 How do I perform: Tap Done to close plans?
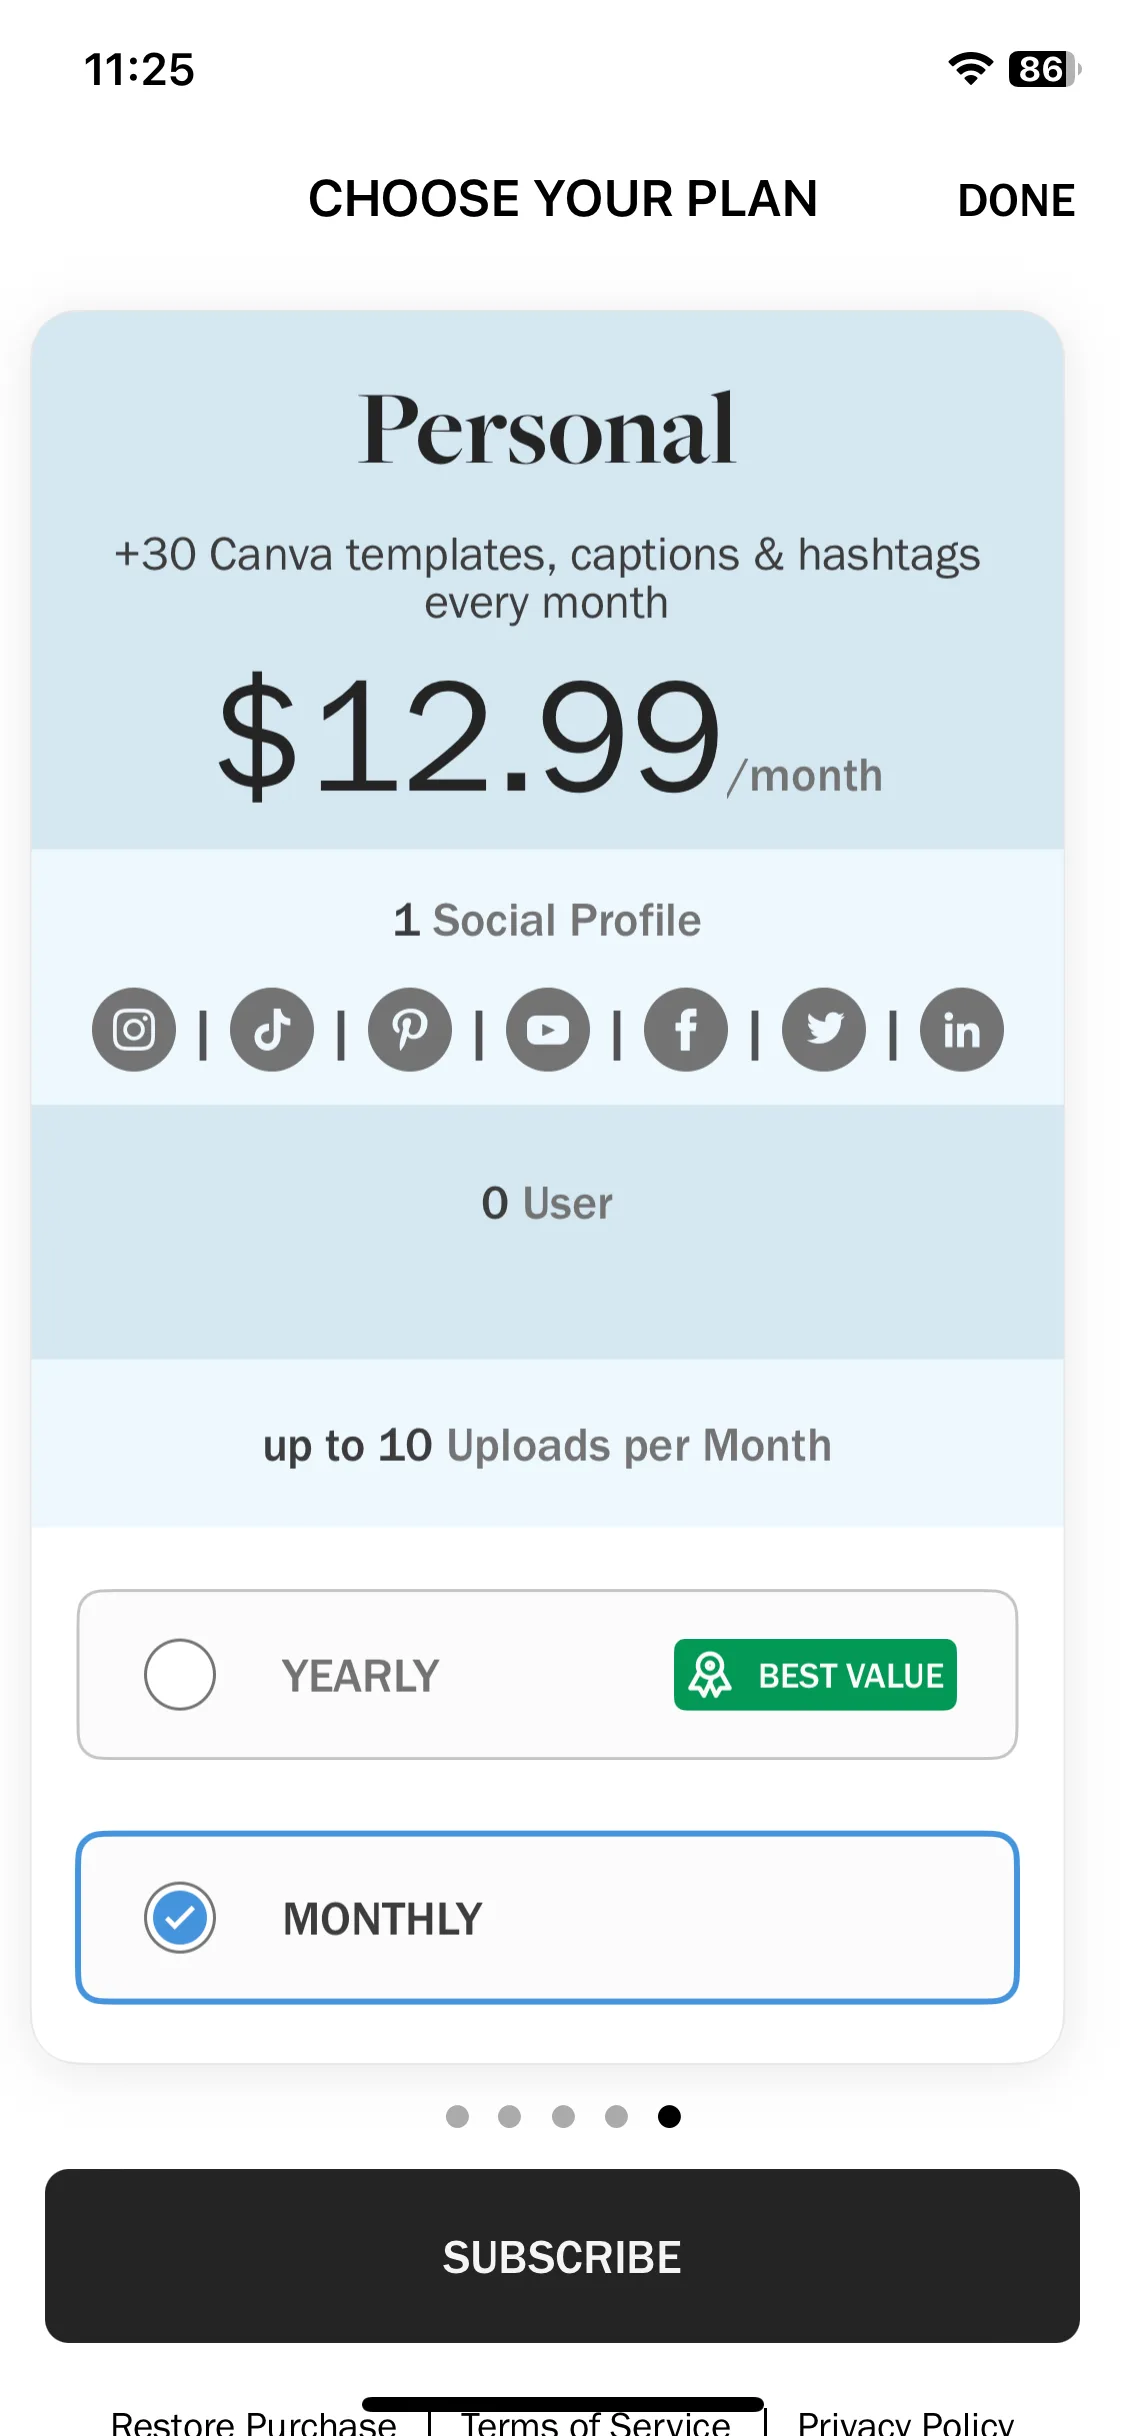click(1016, 200)
